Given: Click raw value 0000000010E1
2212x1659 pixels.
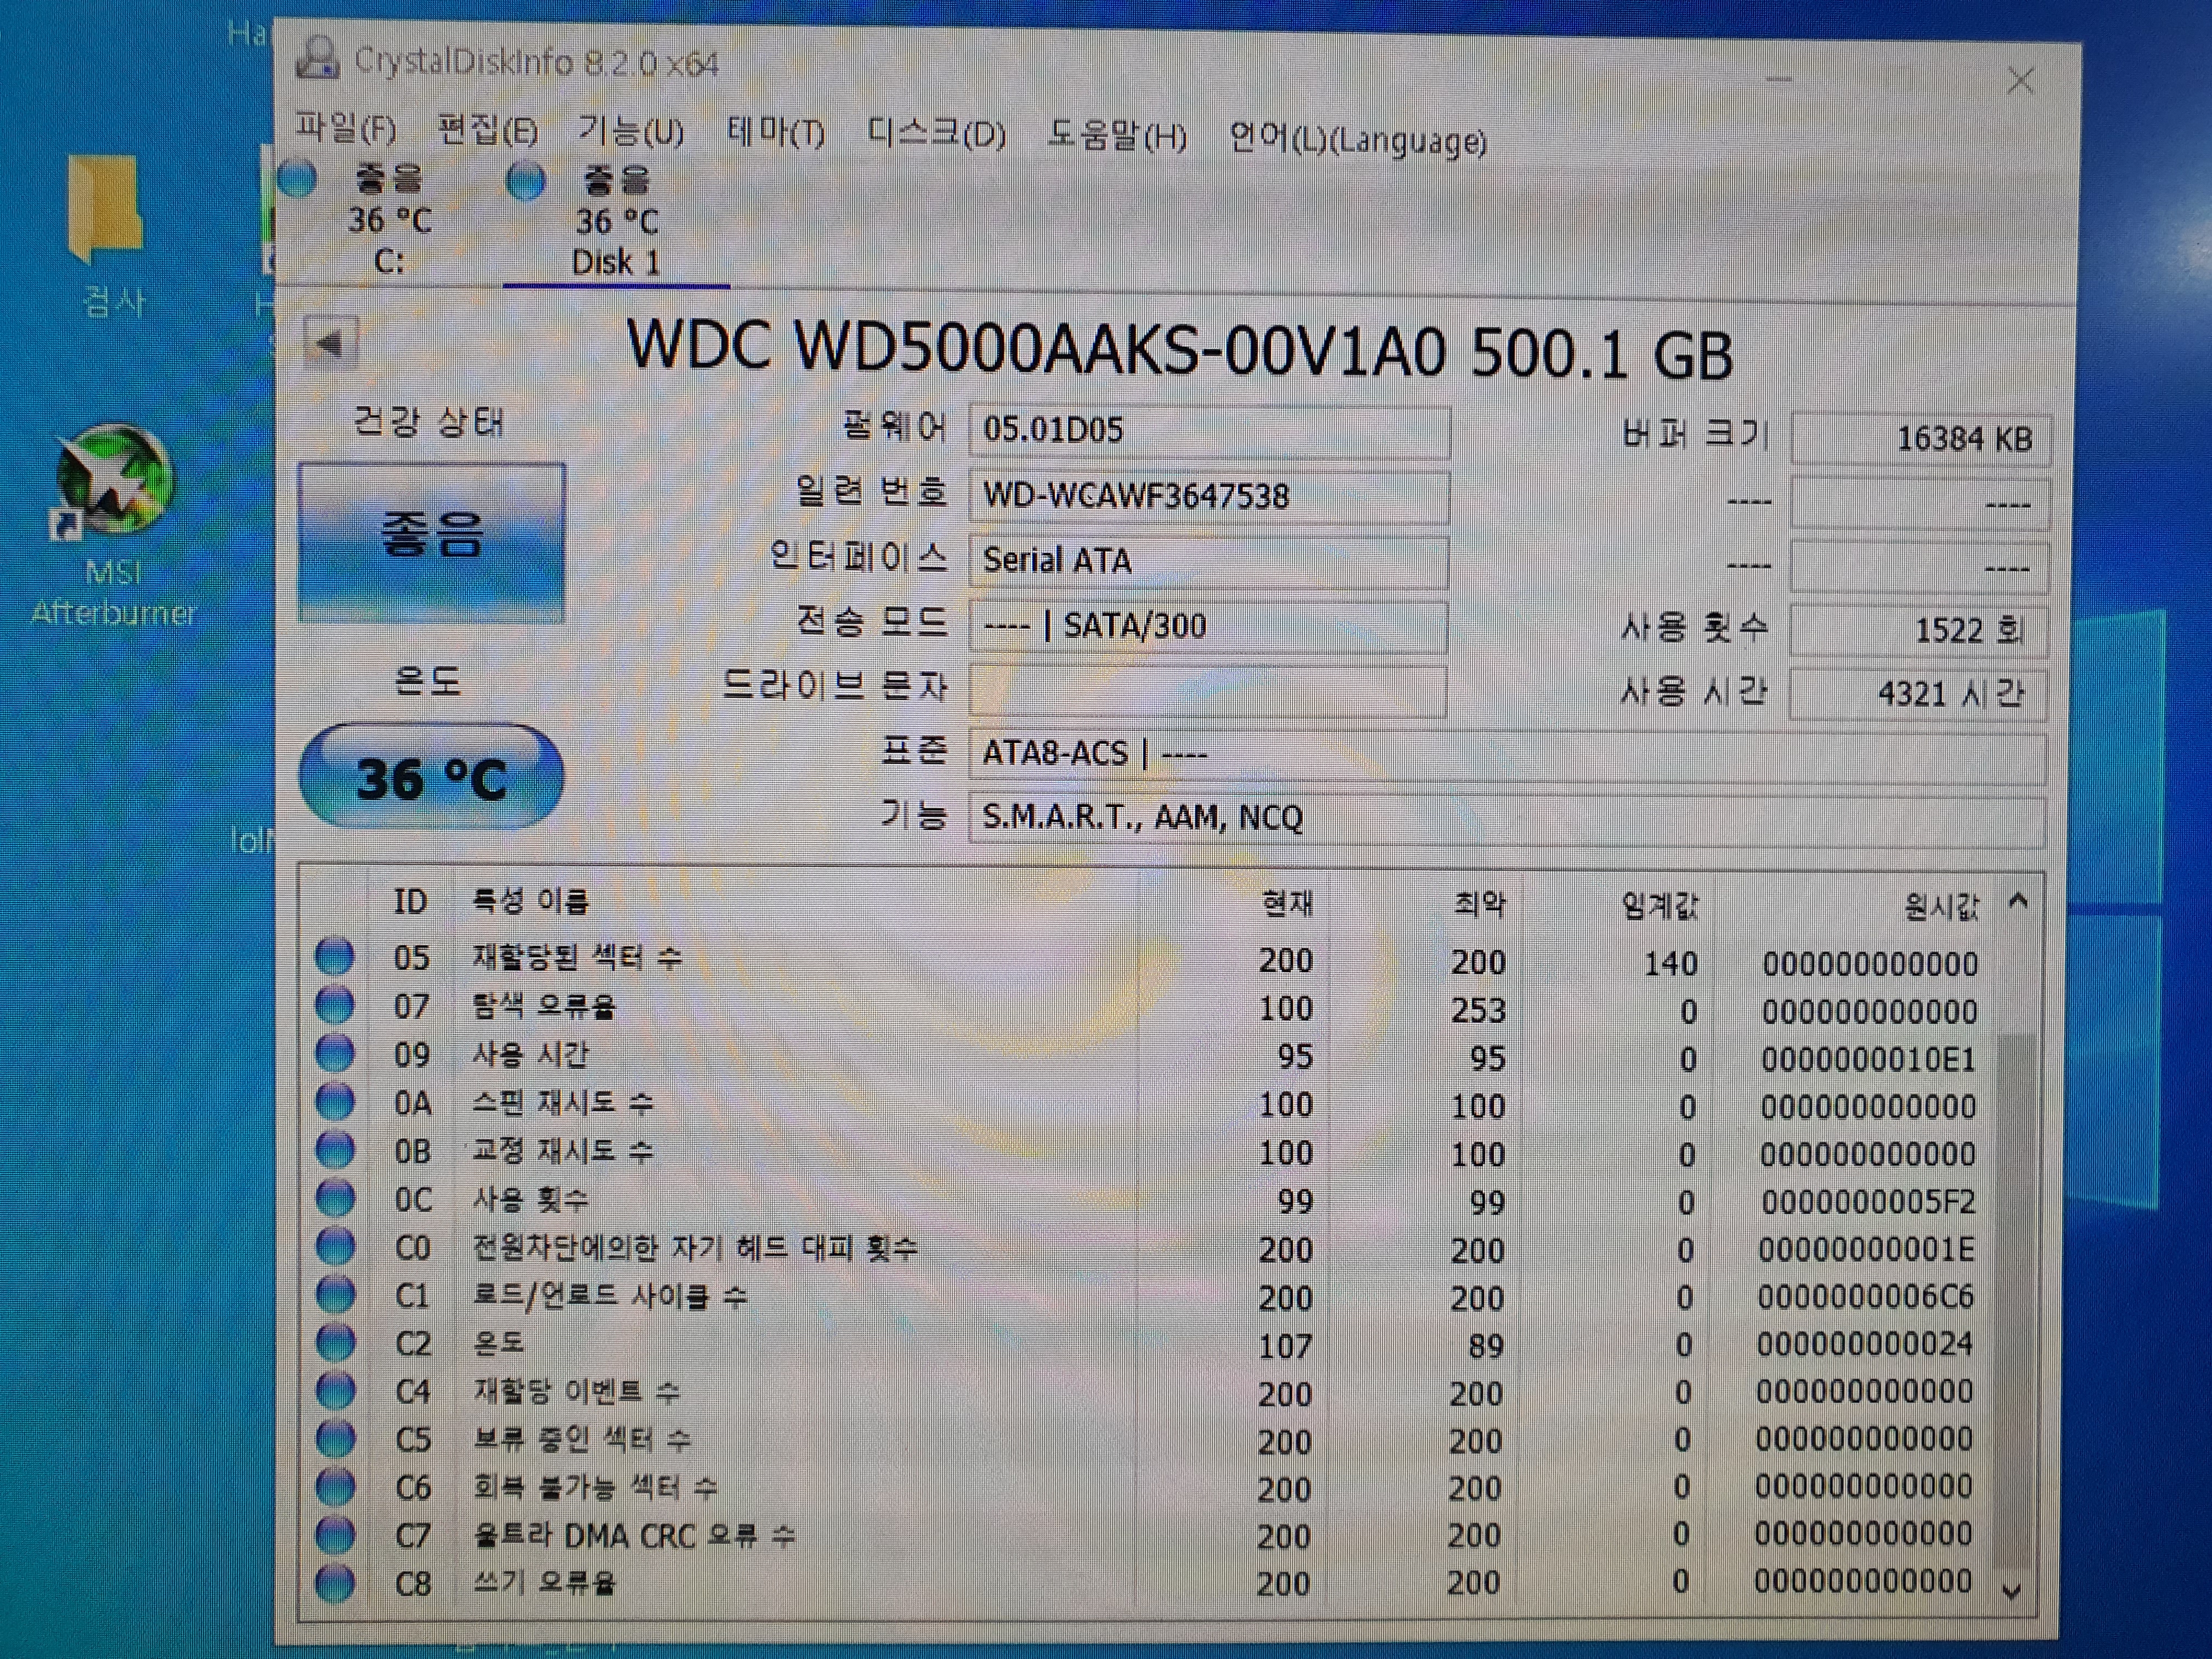Looking at the screenshot, I should (x=1868, y=1059).
